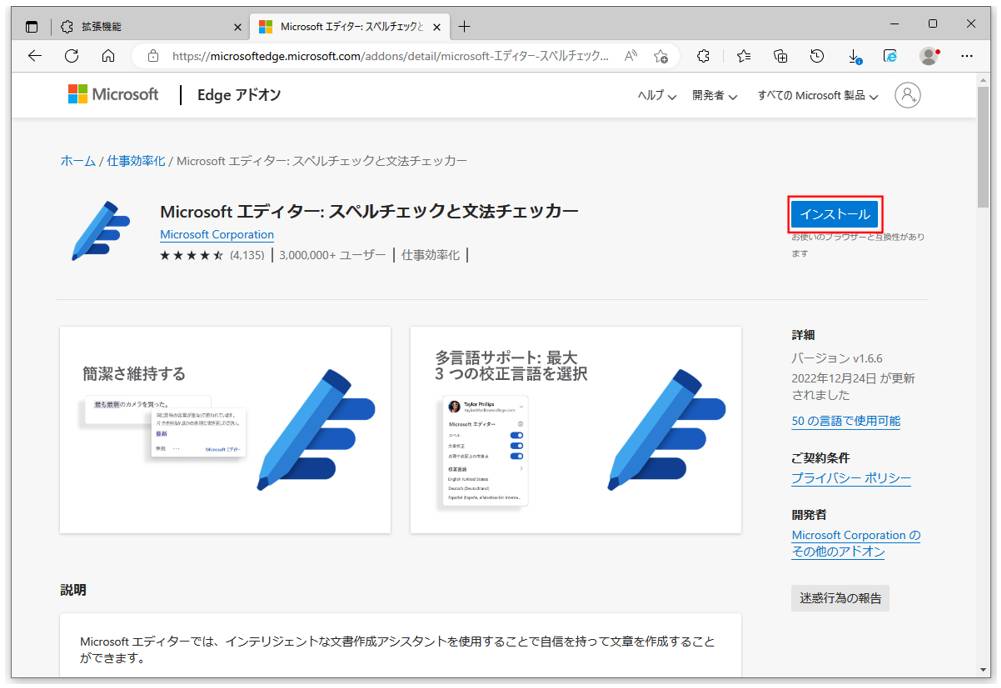This screenshot has height=688, width=1001.
Task: Click the バージョン v1.6.6 text
Action: coord(837,358)
